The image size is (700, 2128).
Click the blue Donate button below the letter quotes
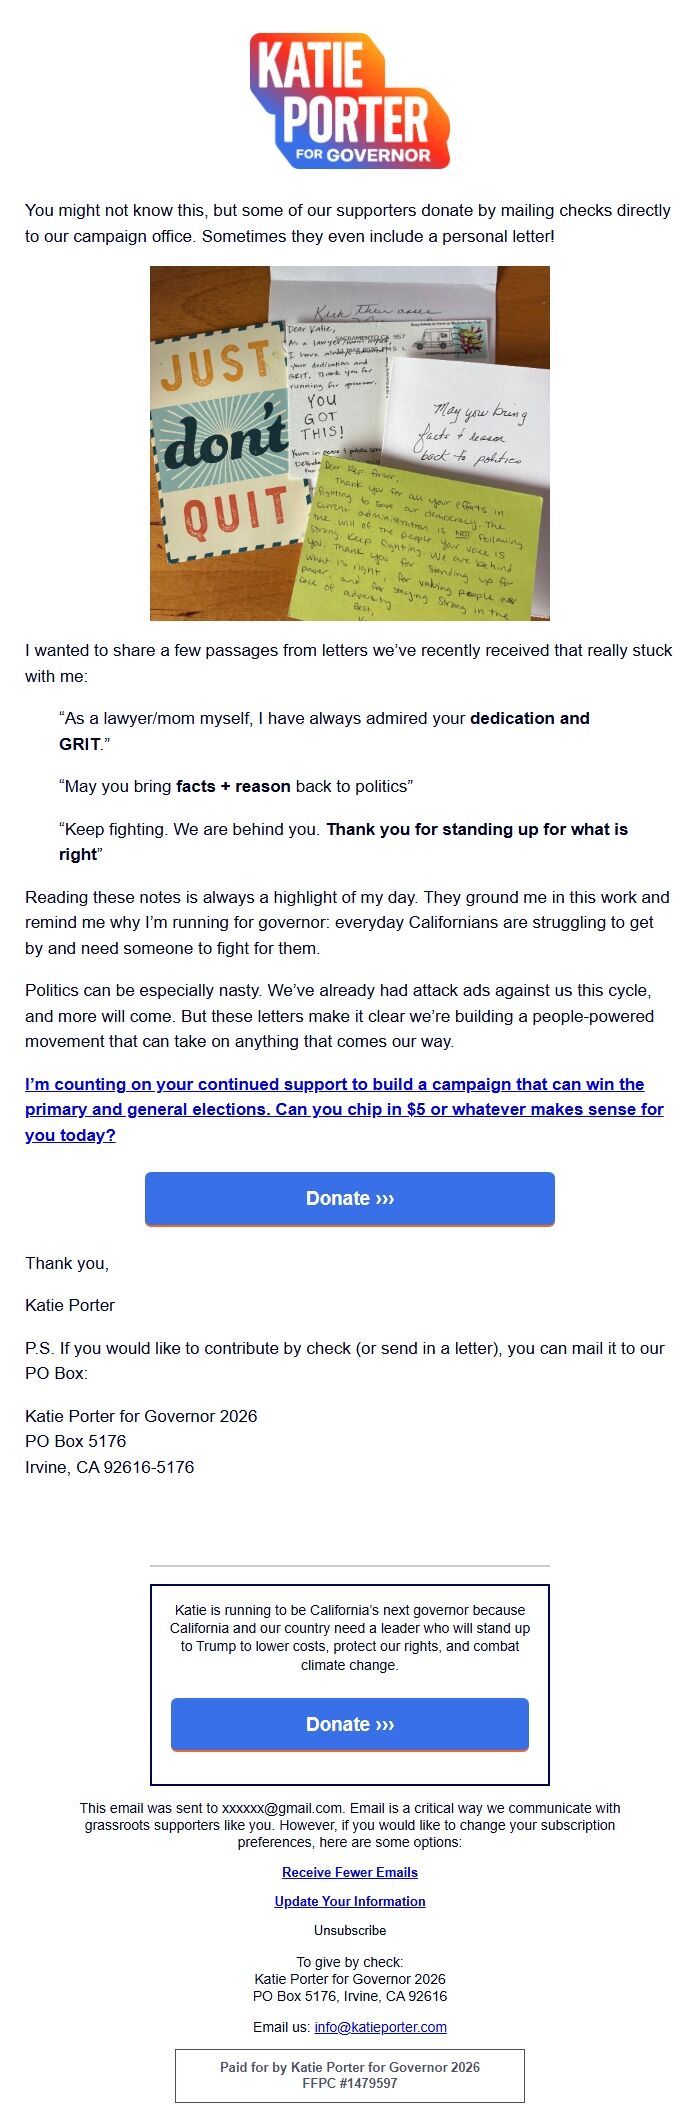coord(349,1198)
